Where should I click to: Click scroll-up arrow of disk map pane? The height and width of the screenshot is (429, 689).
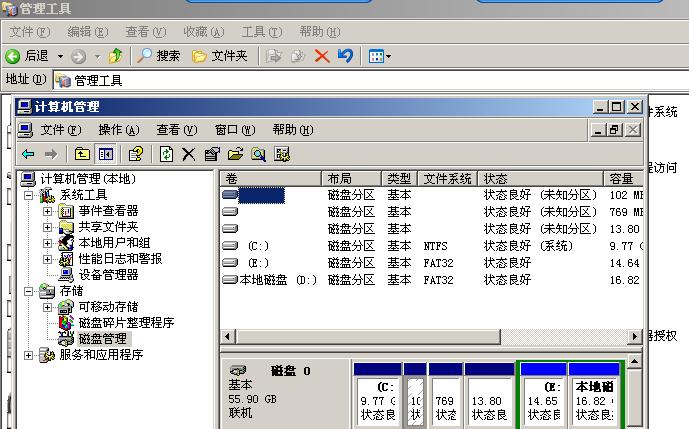click(635, 362)
